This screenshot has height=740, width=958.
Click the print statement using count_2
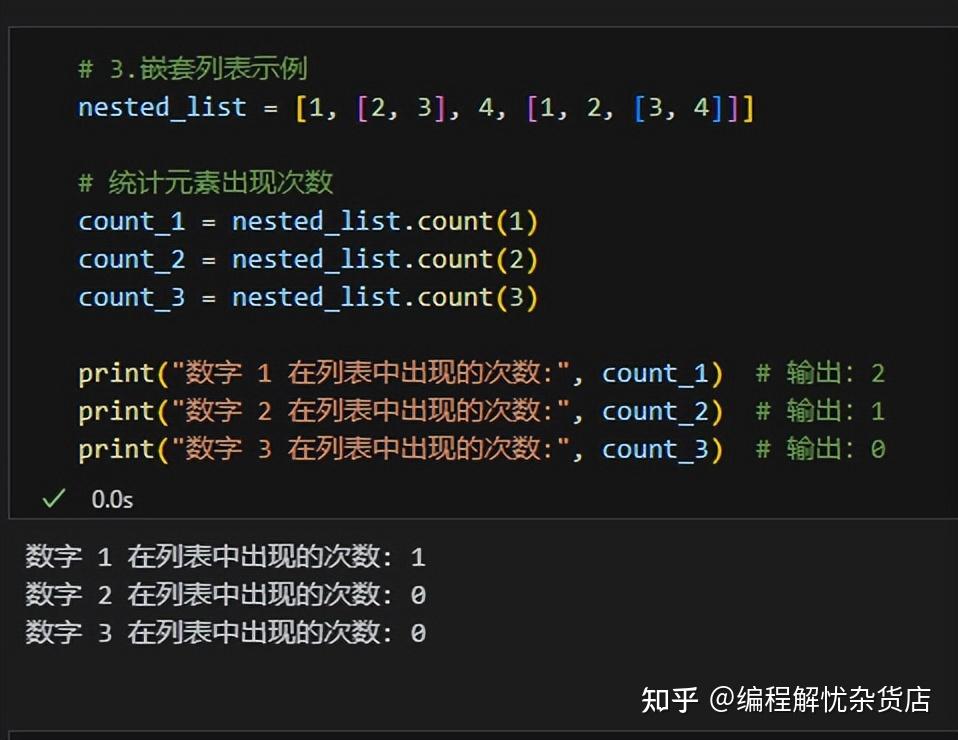[x=401, y=411]
